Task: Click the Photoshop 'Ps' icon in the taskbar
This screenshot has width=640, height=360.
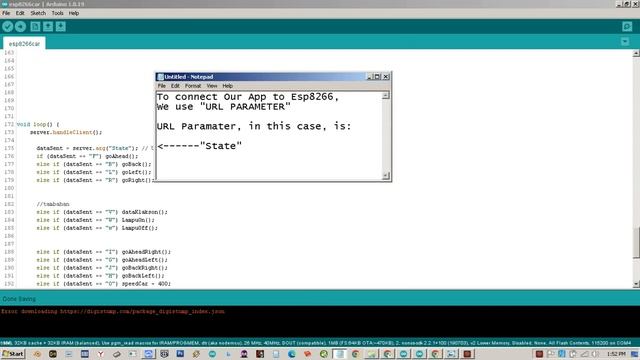Action: click(180, 354)
